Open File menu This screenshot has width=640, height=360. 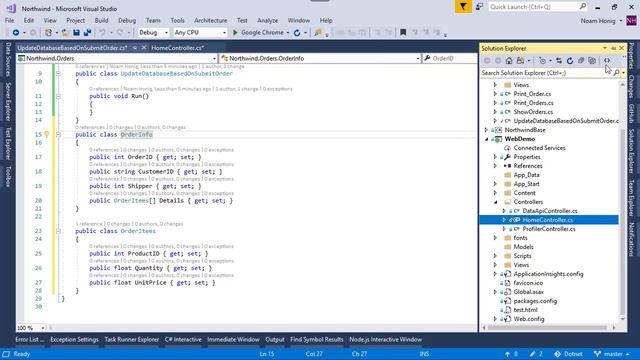9,20
